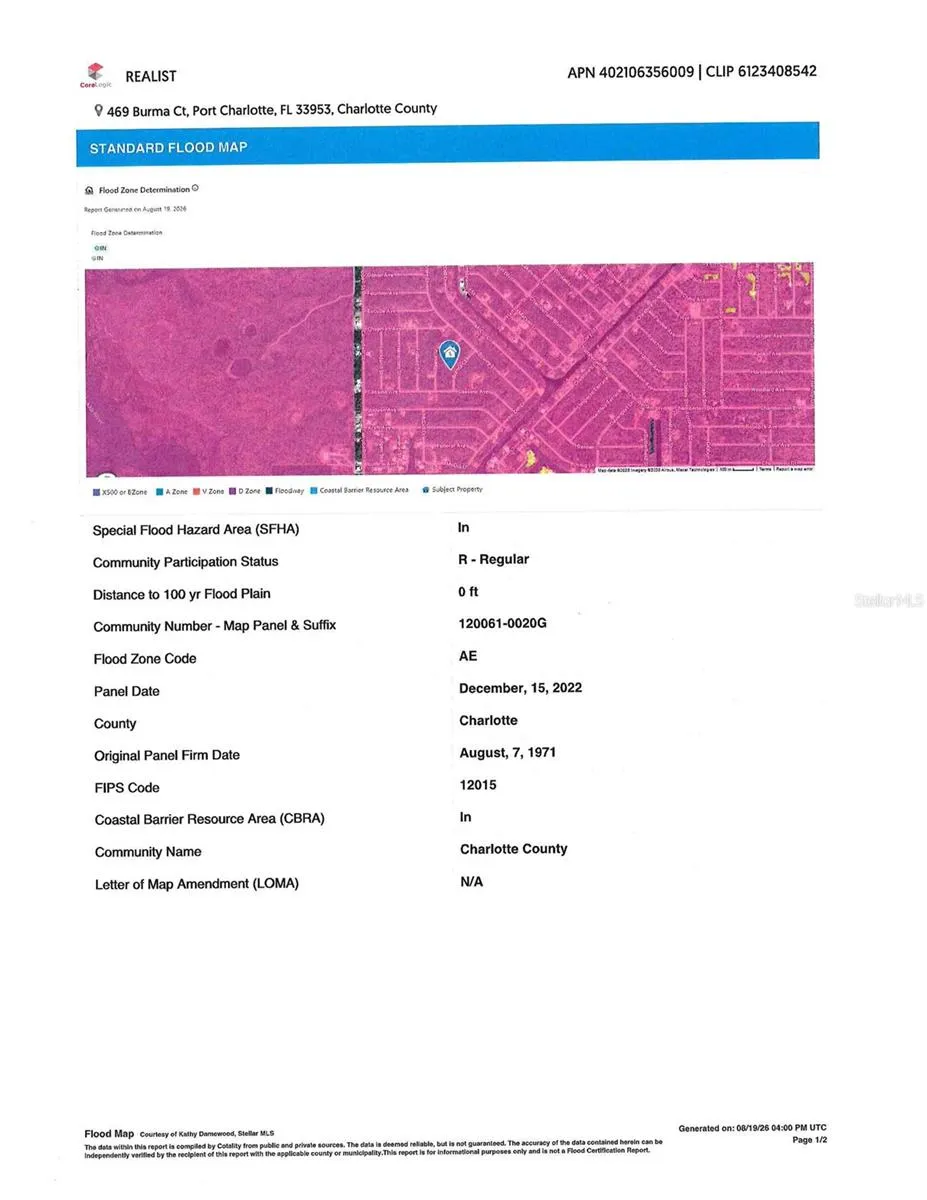The image size is (927, 1200).
Task: Click the 469 Burma Ct address line
Action: 272,109
